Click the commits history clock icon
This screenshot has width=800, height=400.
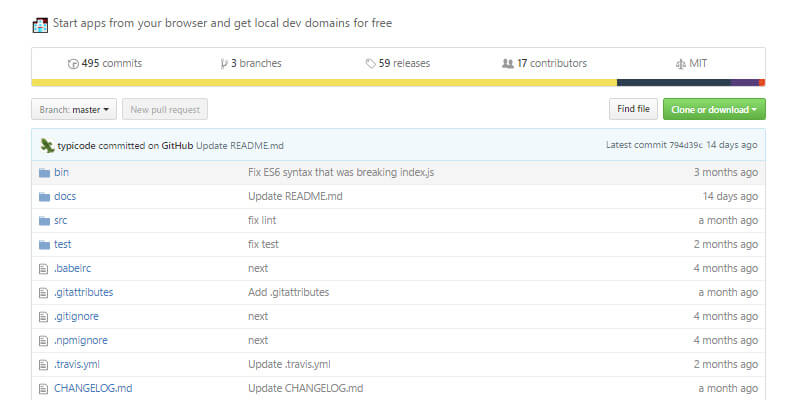pyautogui.click(x=73, y=63)
